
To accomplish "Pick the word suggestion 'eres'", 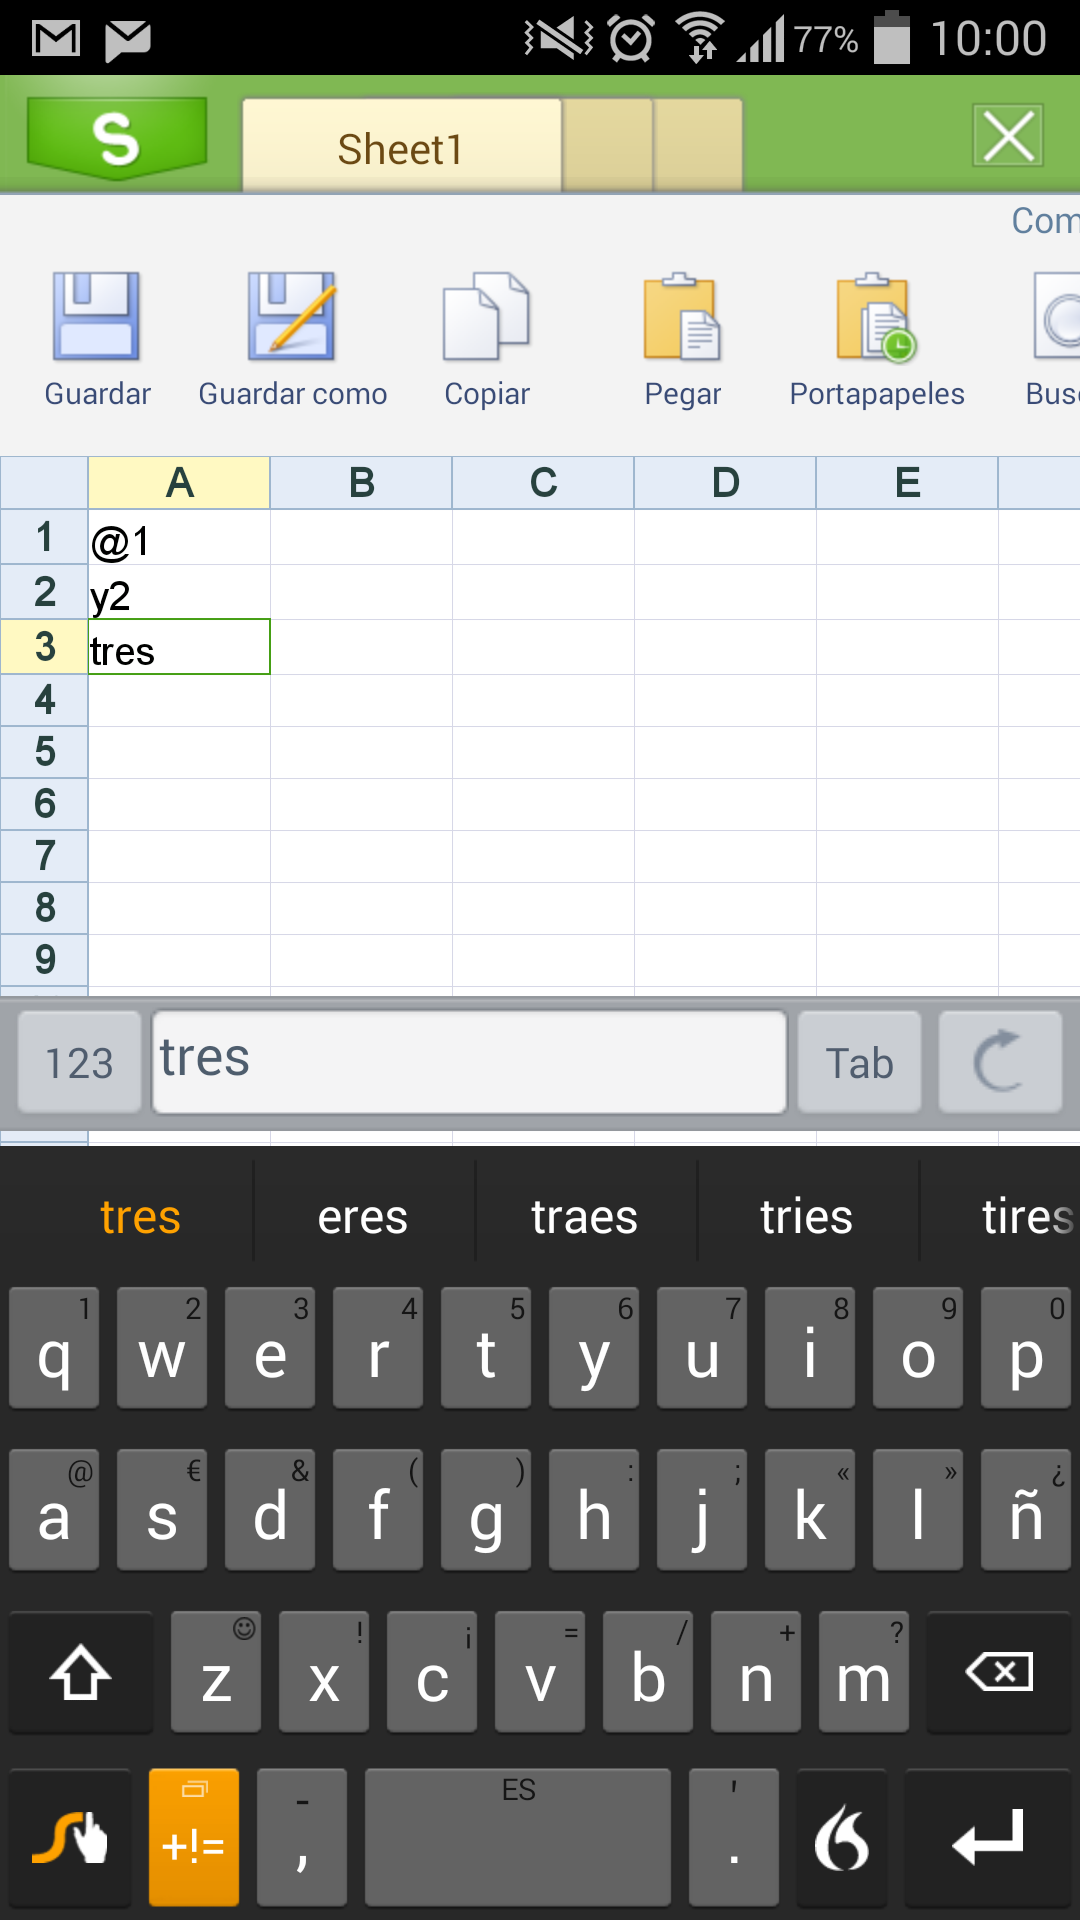I will click(363, 1217).
